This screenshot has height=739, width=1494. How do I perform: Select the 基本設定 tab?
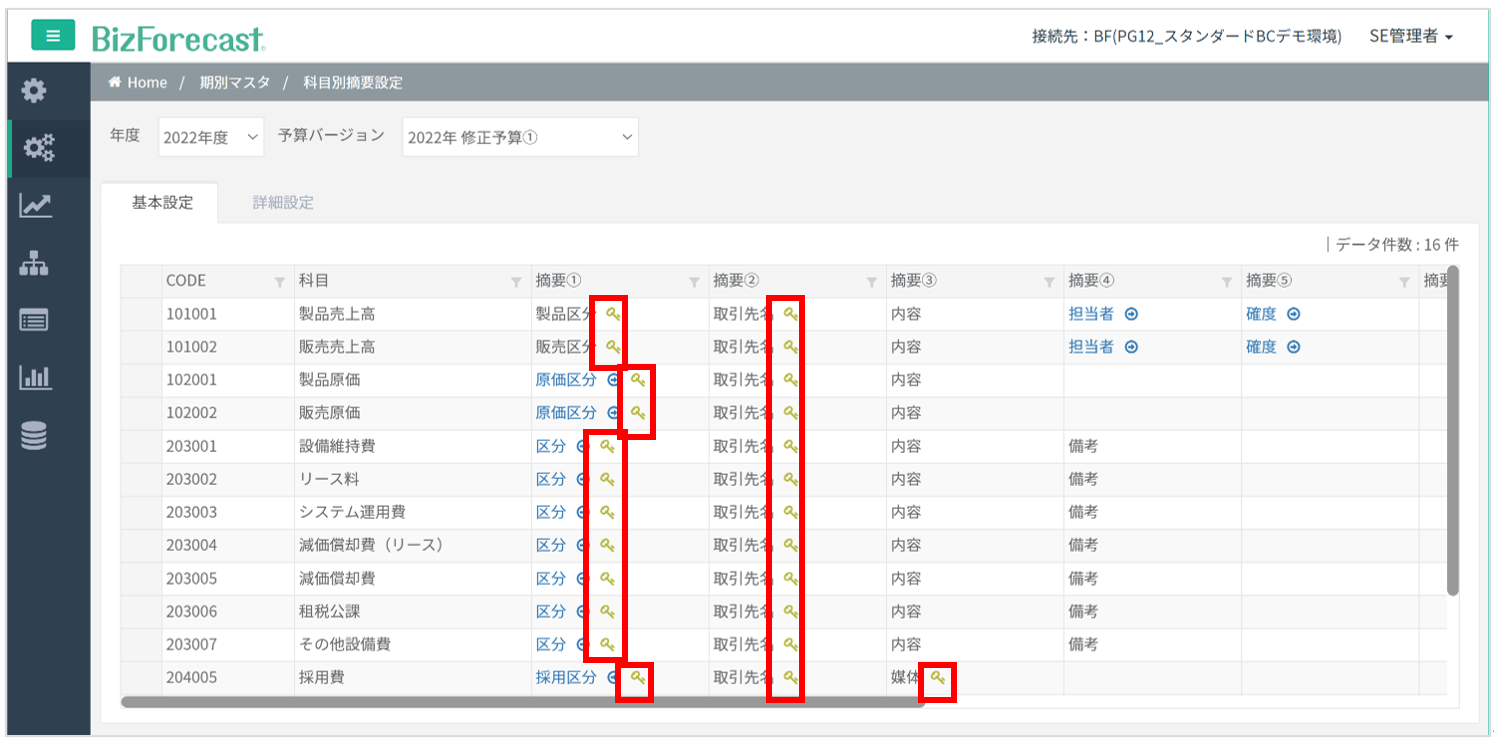pos(162,203)
